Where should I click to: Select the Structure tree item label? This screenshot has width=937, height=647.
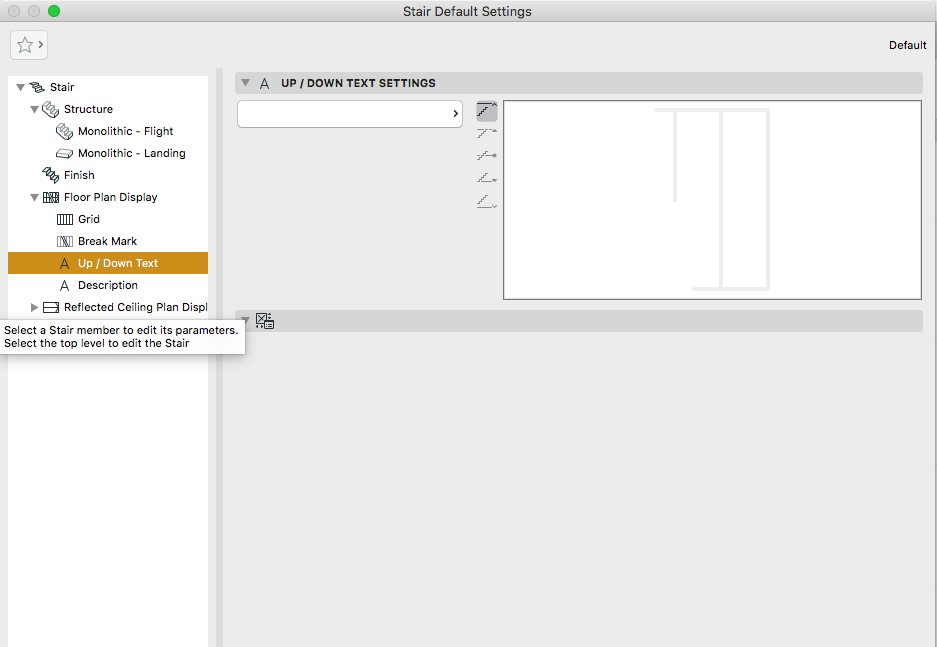(88, 109)
